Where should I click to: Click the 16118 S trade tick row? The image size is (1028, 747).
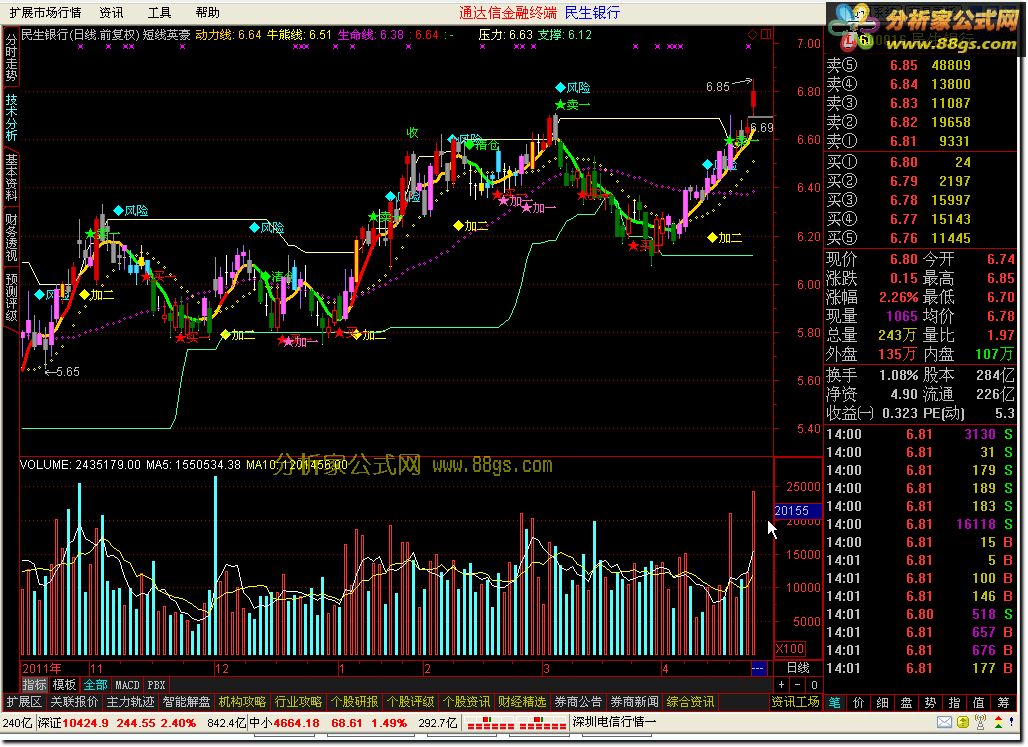click(x=919, y=524)
